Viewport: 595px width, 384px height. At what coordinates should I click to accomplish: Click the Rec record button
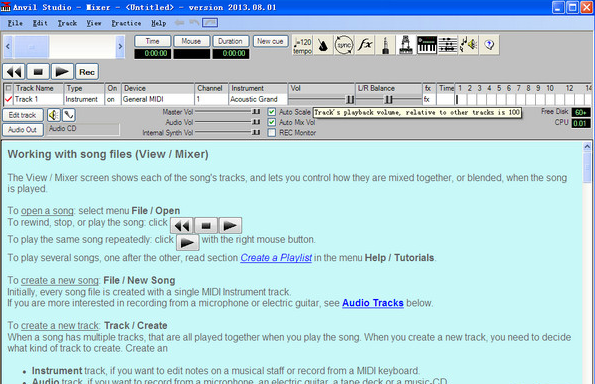coord(87,72)
